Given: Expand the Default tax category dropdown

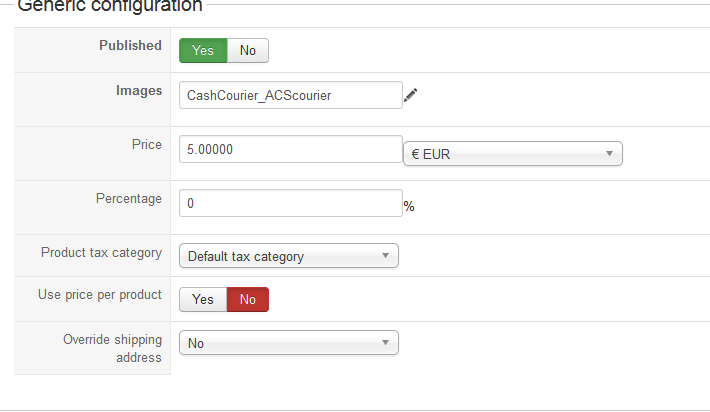Looking at the screenshot, I should [289, 256].
